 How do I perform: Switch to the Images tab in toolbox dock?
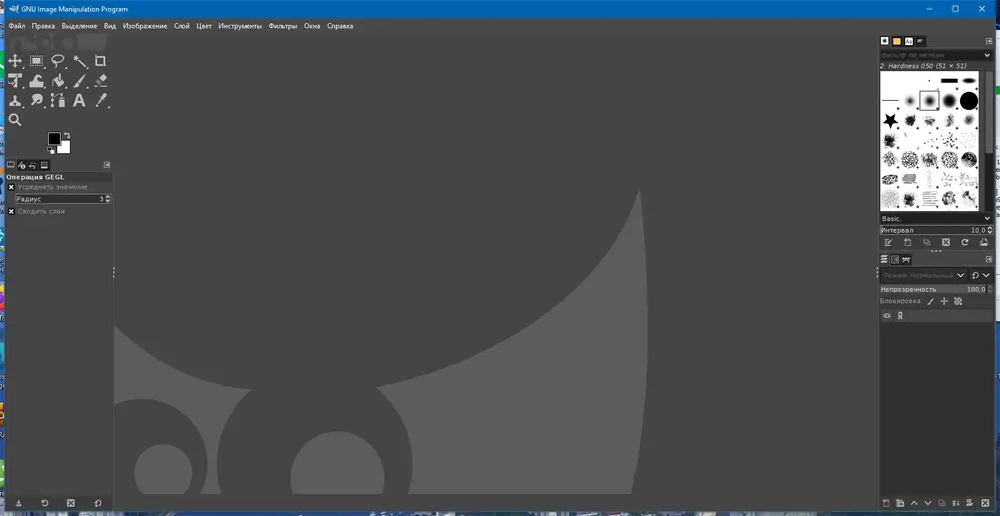(x=44, y=165)
